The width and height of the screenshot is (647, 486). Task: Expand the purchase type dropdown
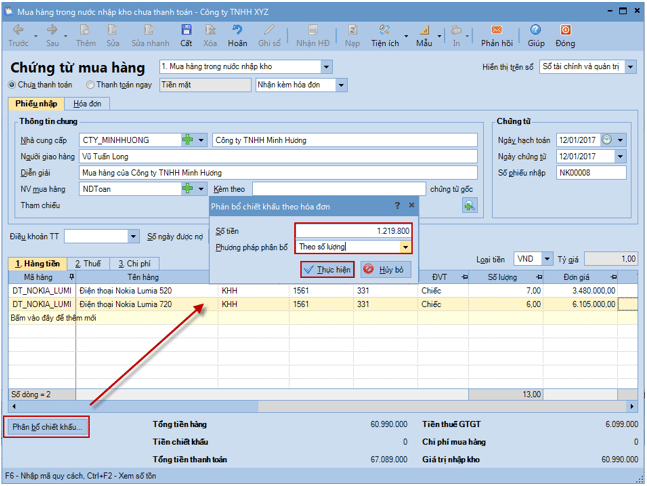[x=326, y=66]
